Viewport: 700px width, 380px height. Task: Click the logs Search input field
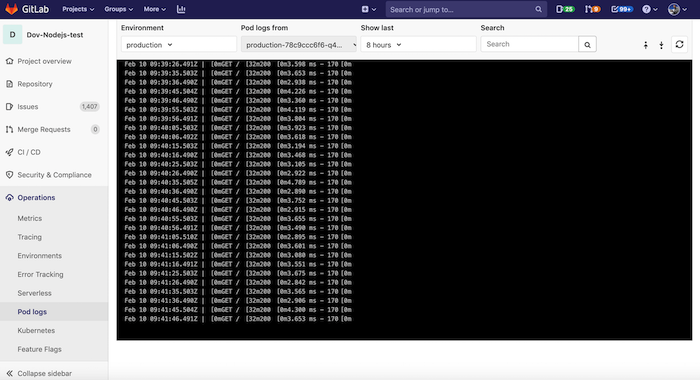tap(529, 44)
